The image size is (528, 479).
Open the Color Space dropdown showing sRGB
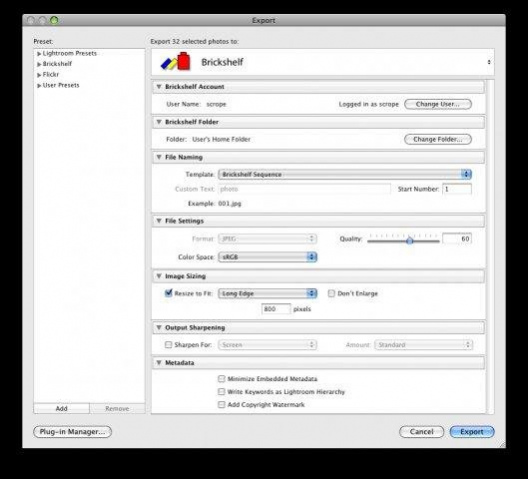(x=267, y=257)
